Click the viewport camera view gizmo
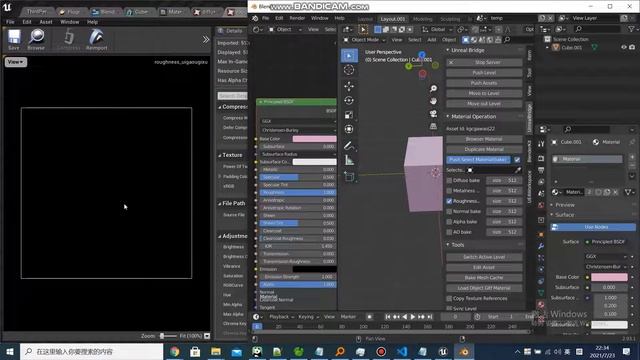640x360 pixels. coord(433,113)
